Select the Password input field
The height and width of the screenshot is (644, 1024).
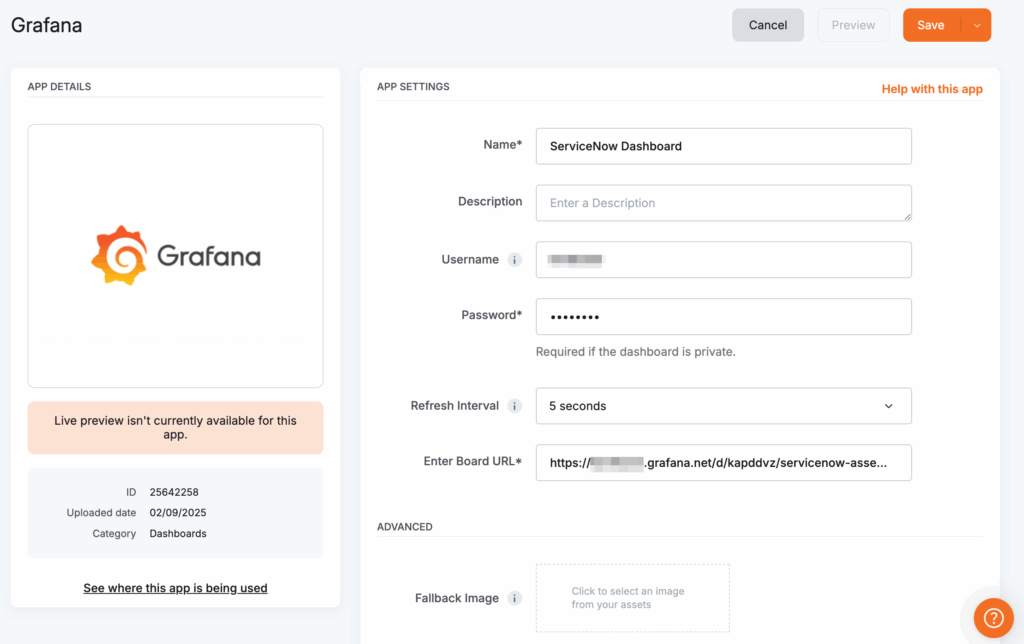coord(724,316)
